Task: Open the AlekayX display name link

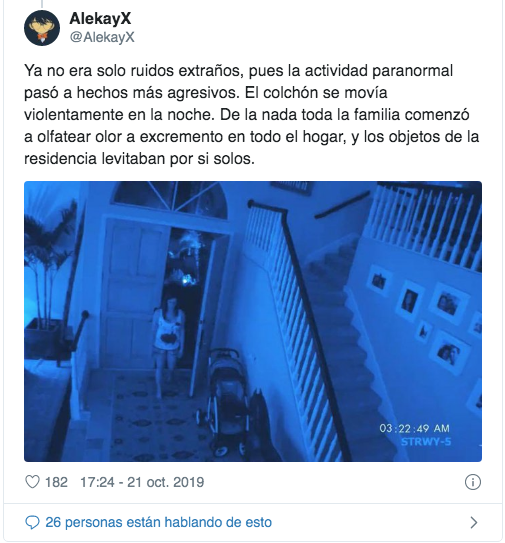Action: (100, 18)
